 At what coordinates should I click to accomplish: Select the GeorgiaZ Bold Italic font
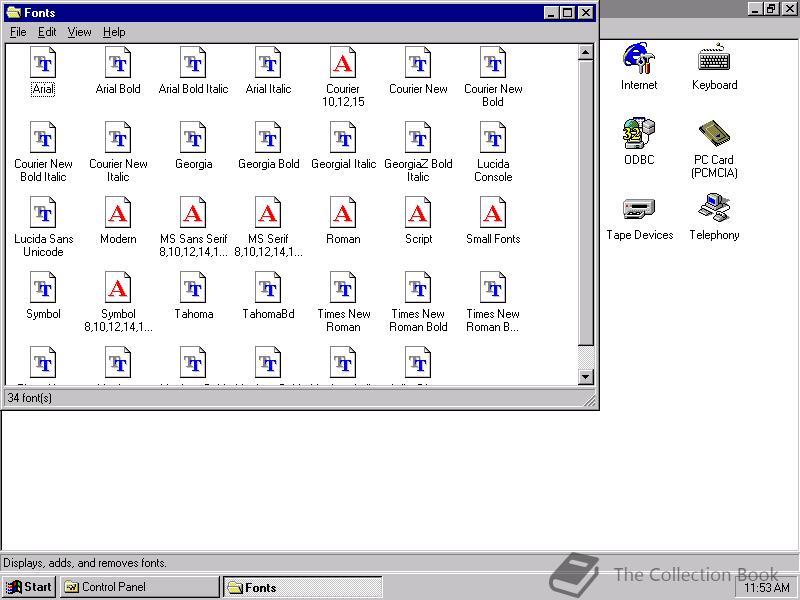418,138
